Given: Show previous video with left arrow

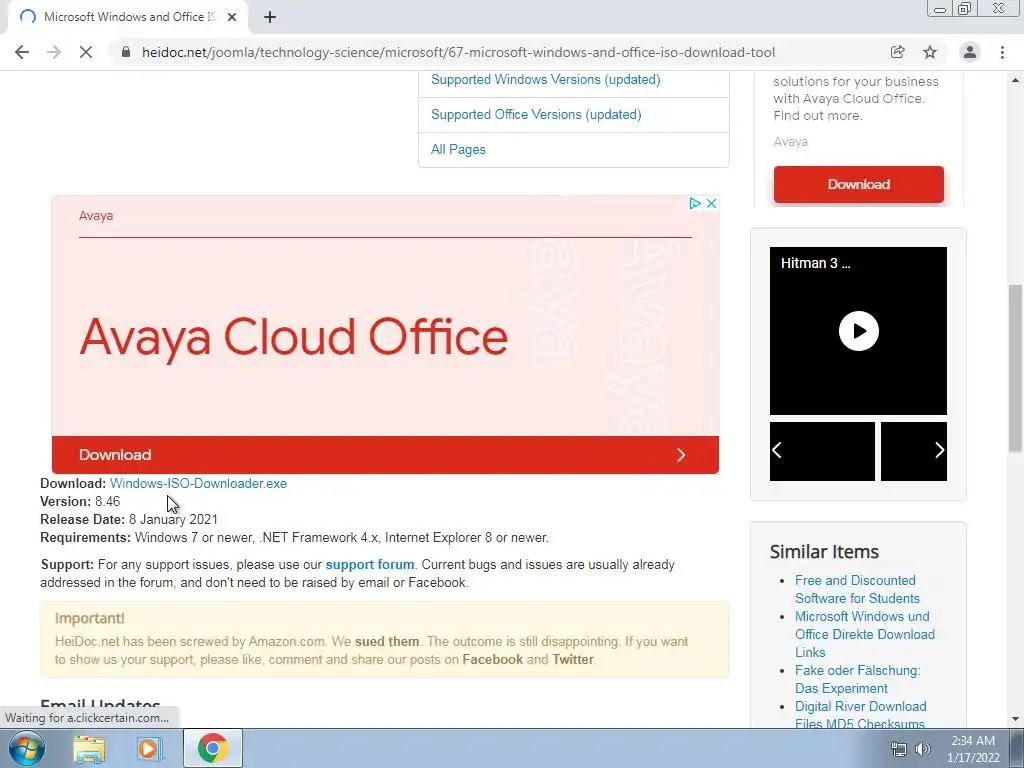Looking at the screenshot, I should (x=777, y=450).
